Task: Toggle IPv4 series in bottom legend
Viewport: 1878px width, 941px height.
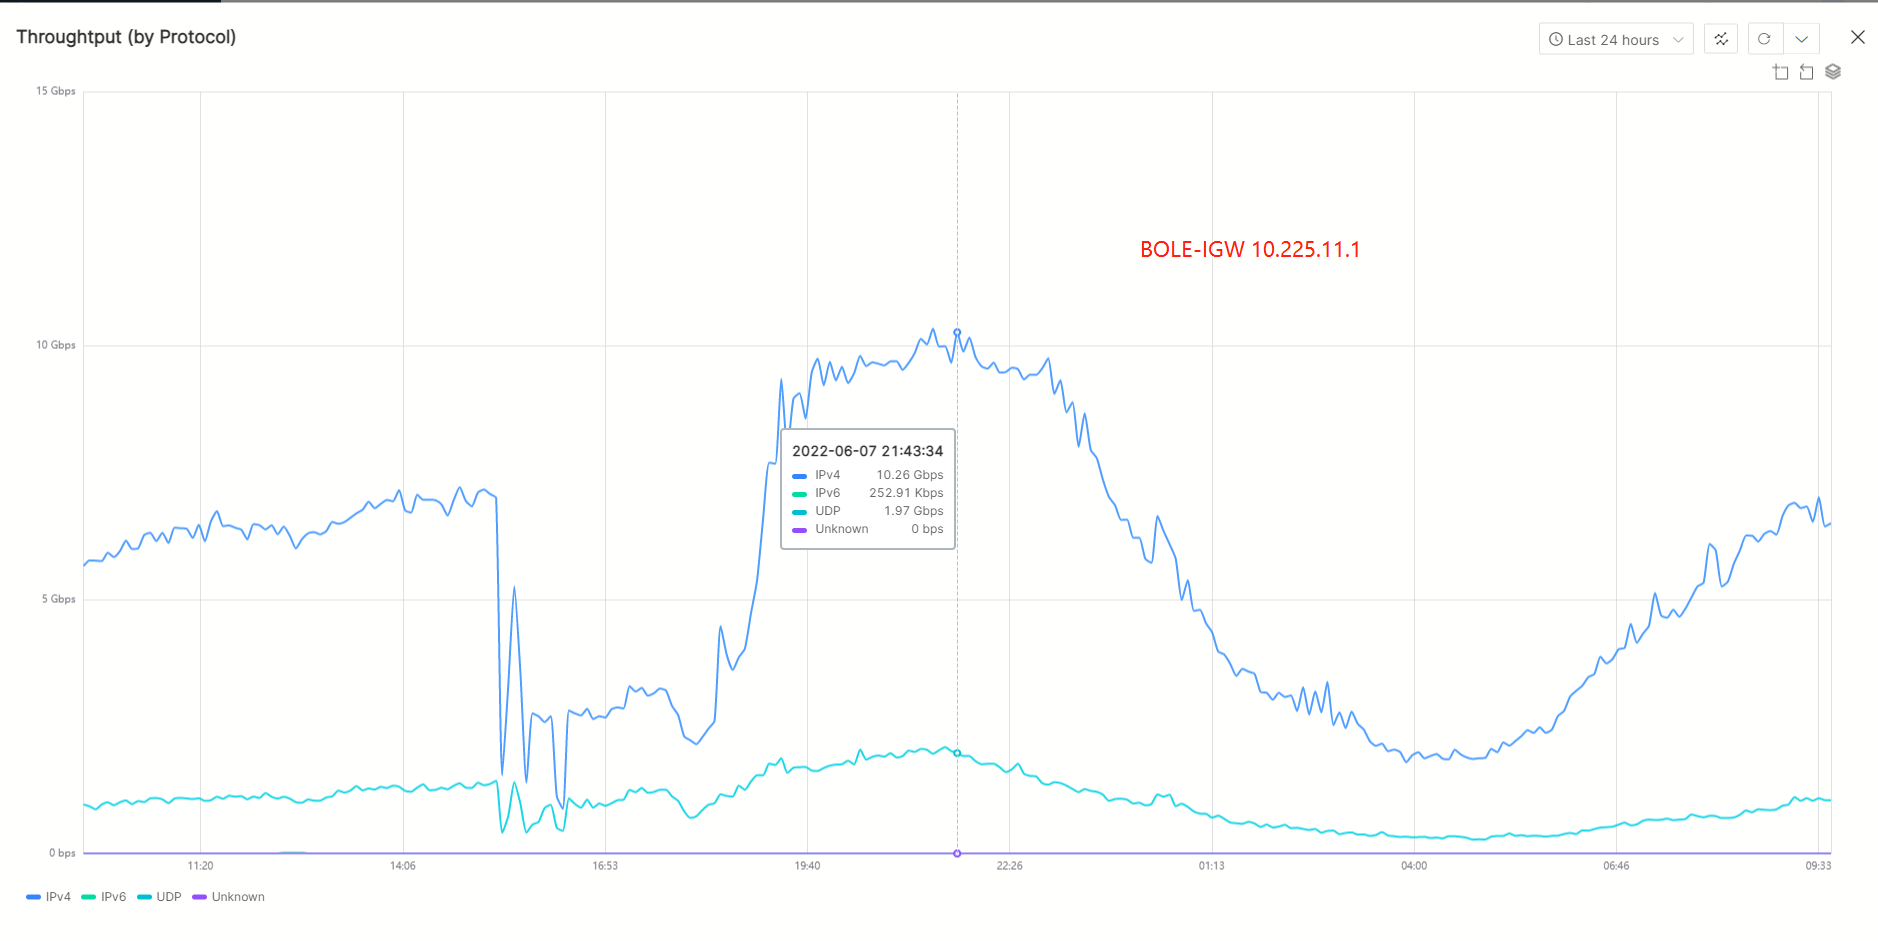Action: 49,897
